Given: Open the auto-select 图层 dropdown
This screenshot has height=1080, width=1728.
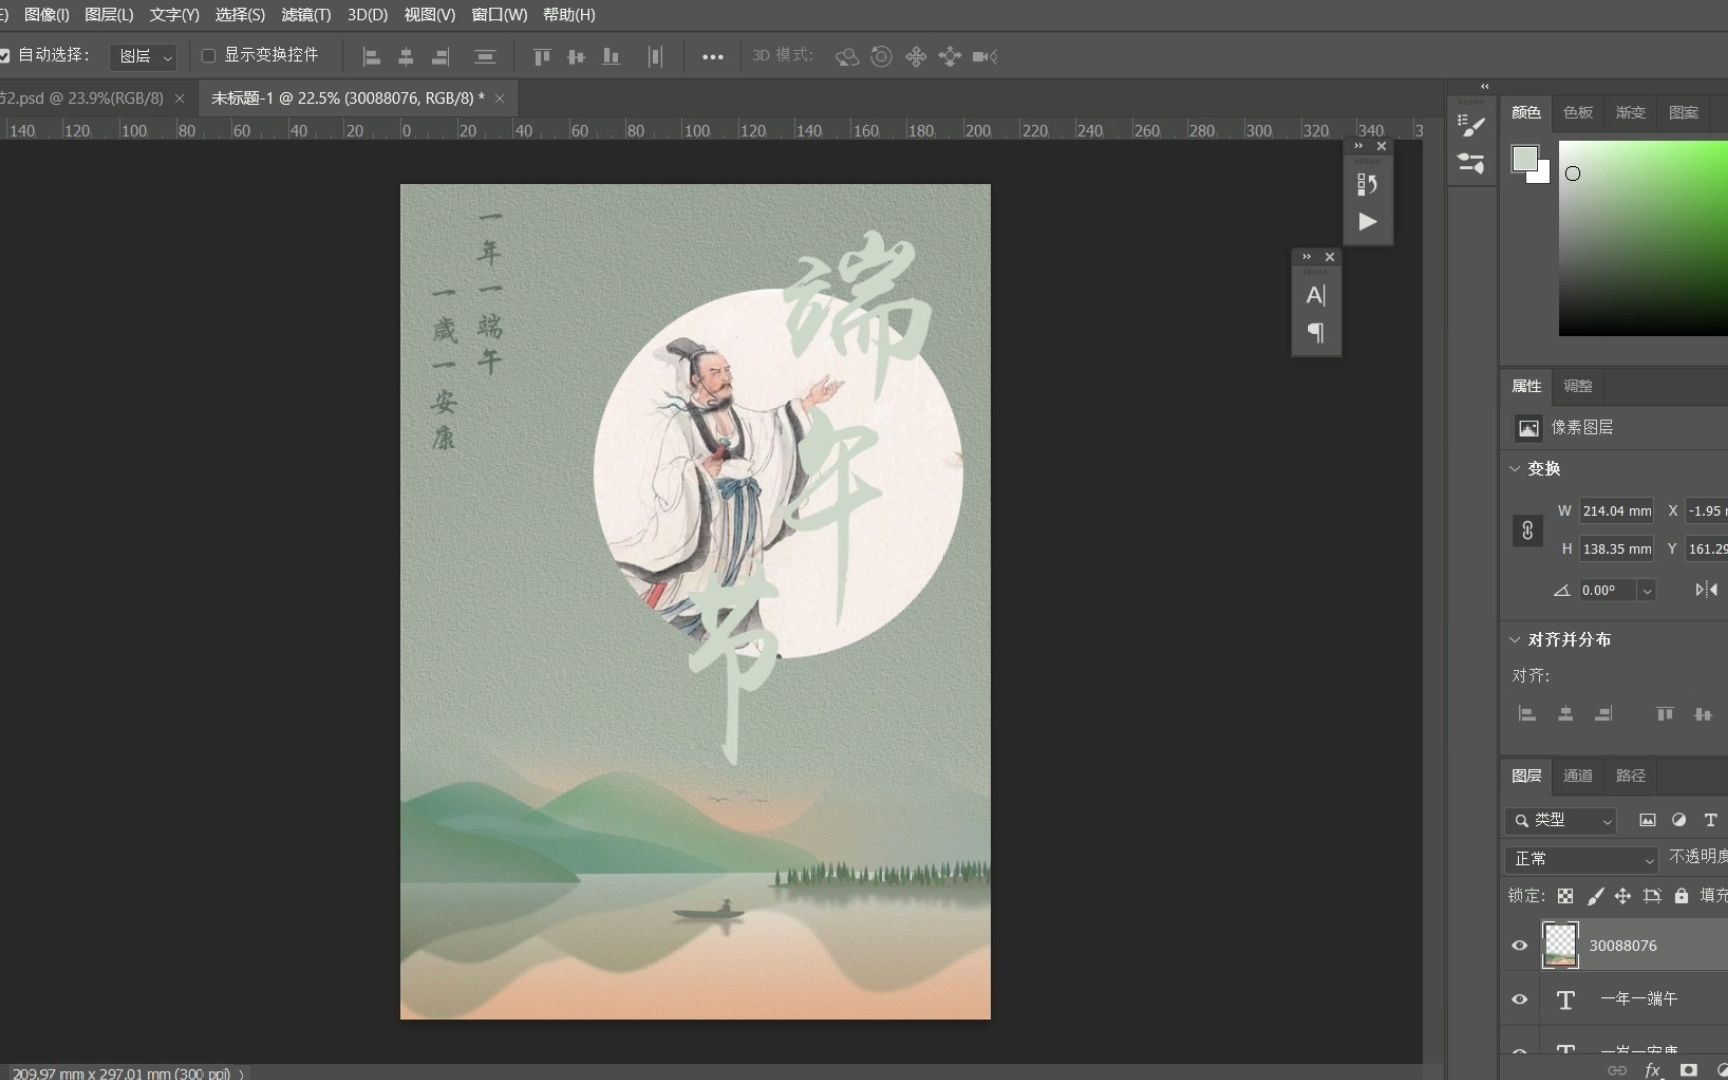Looking at the screenshot, I should 144,57.
